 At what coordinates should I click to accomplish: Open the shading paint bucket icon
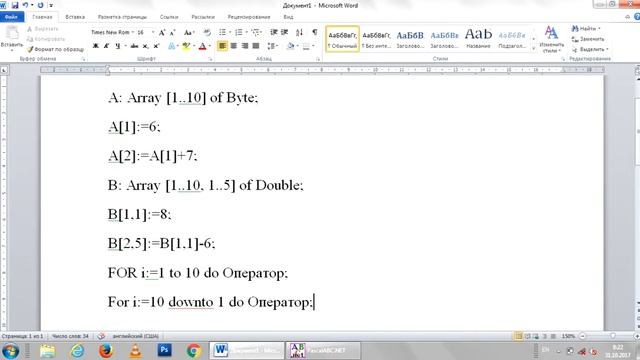coord(290,46)
